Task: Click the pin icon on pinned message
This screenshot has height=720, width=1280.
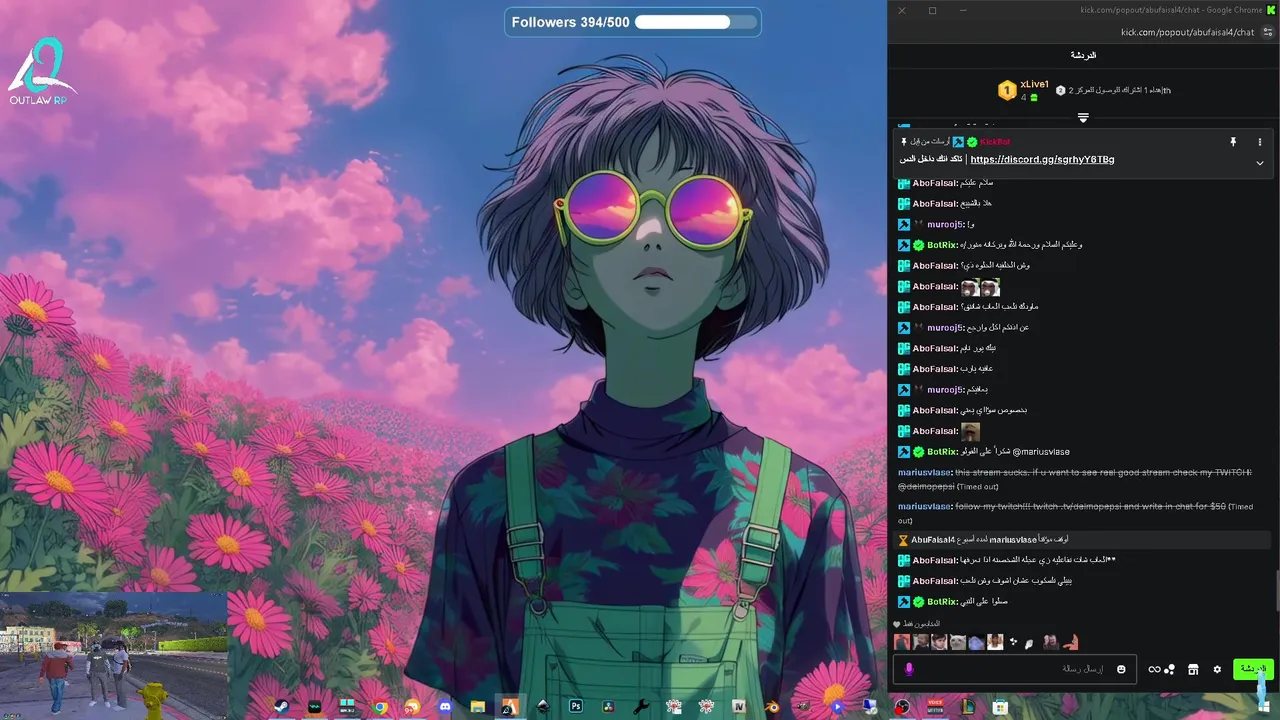Action: pyautogui.click(x=1233, y=142)
